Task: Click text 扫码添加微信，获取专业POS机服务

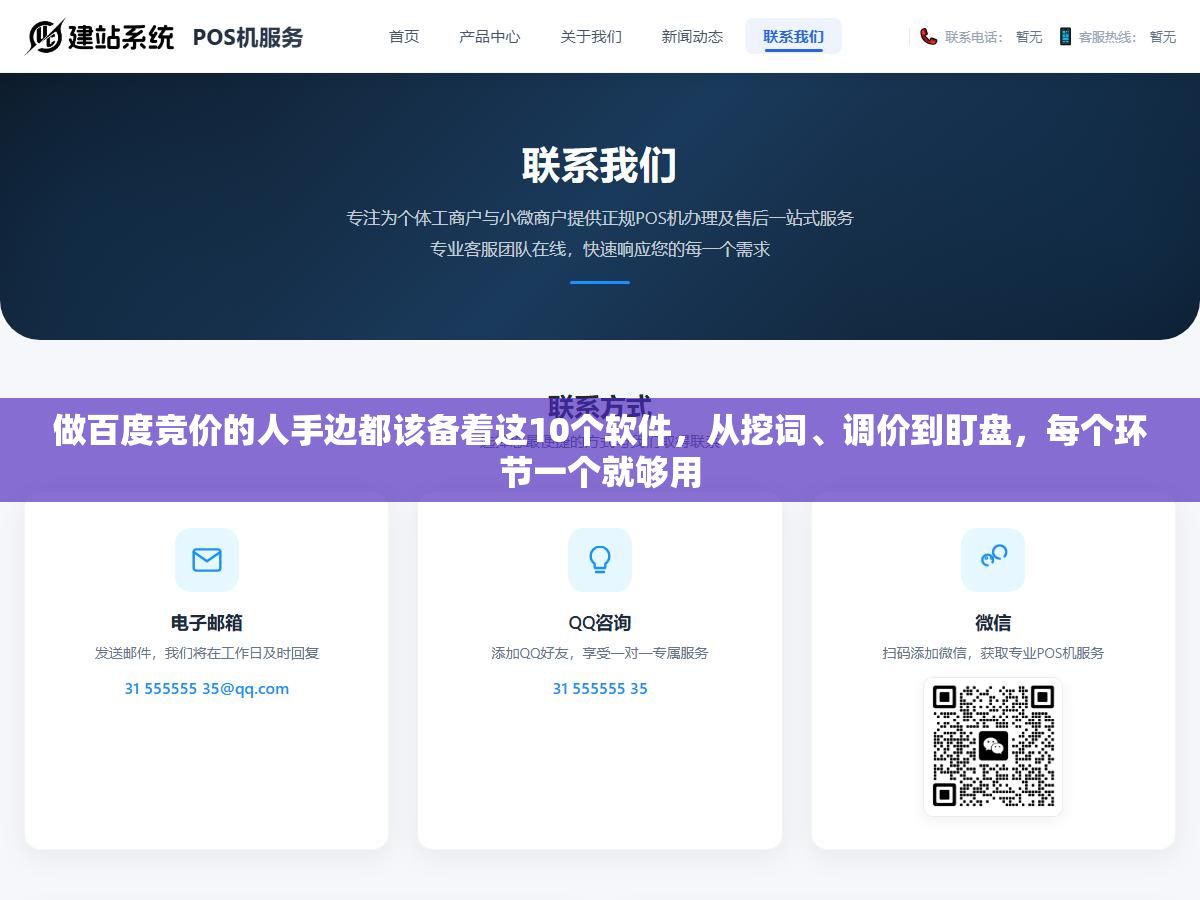Action: [993, 653]
